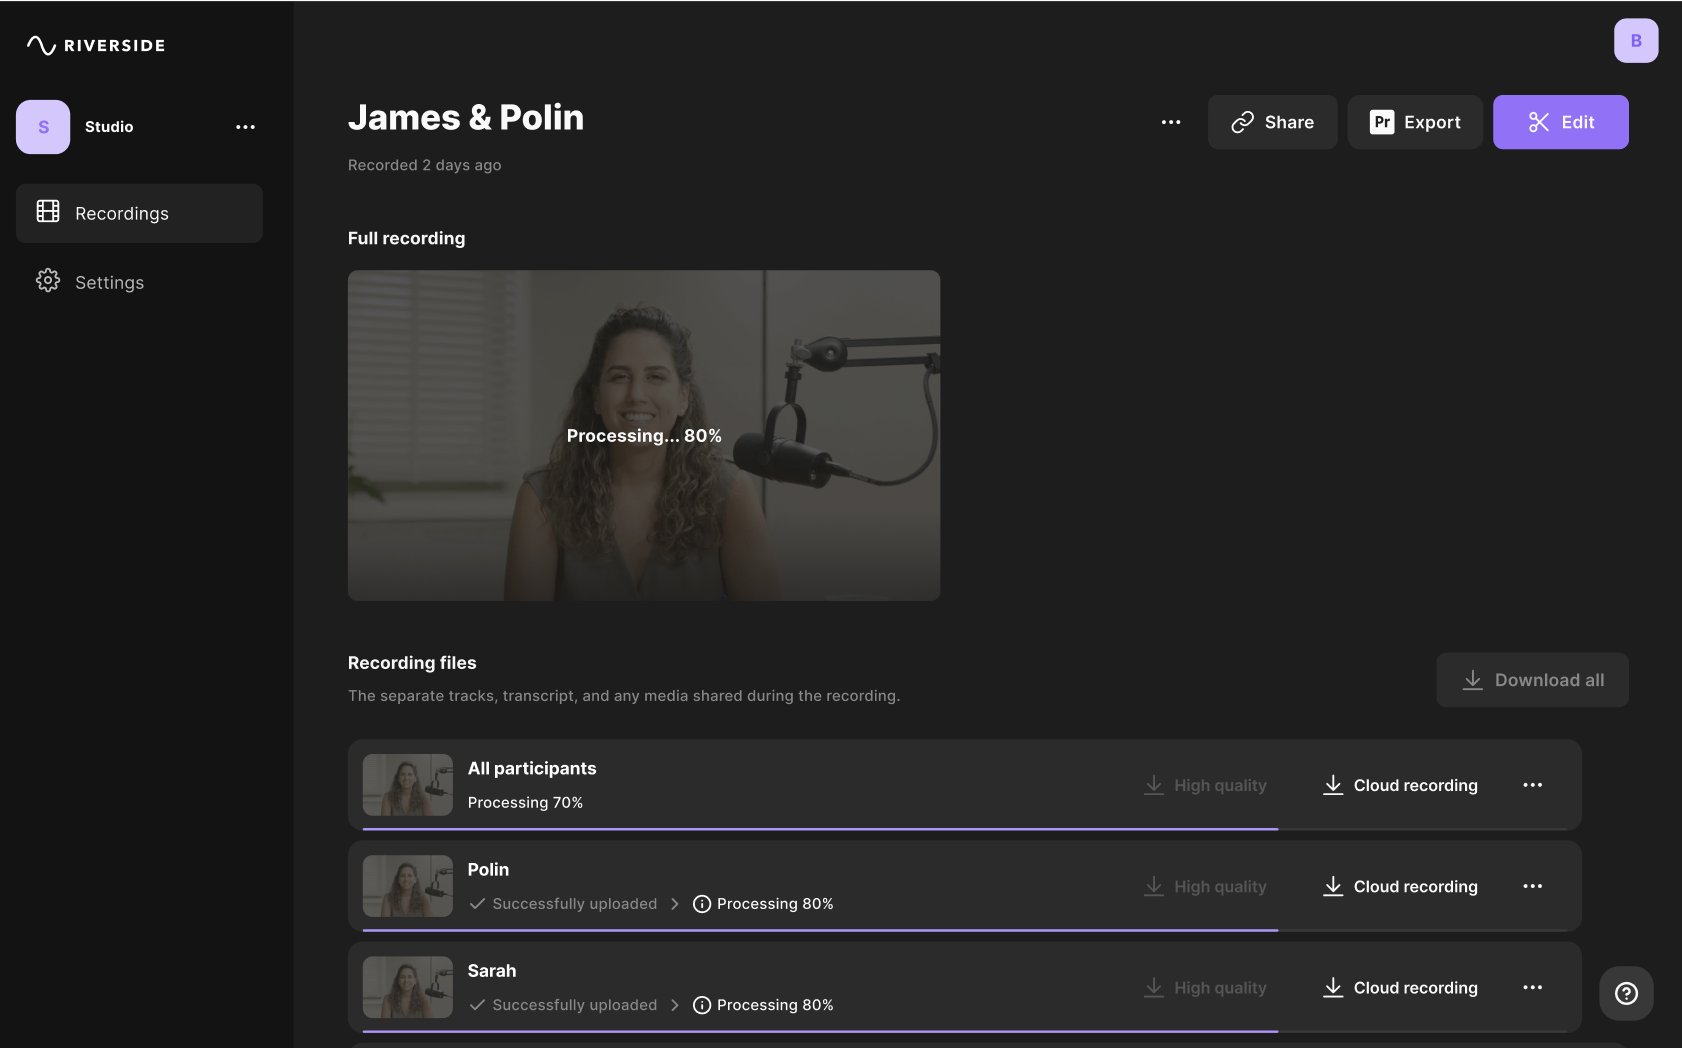Viewport: 1682px width, 1048px height.
Task: Download Sarah High quality track
Action: (1205, 987)
